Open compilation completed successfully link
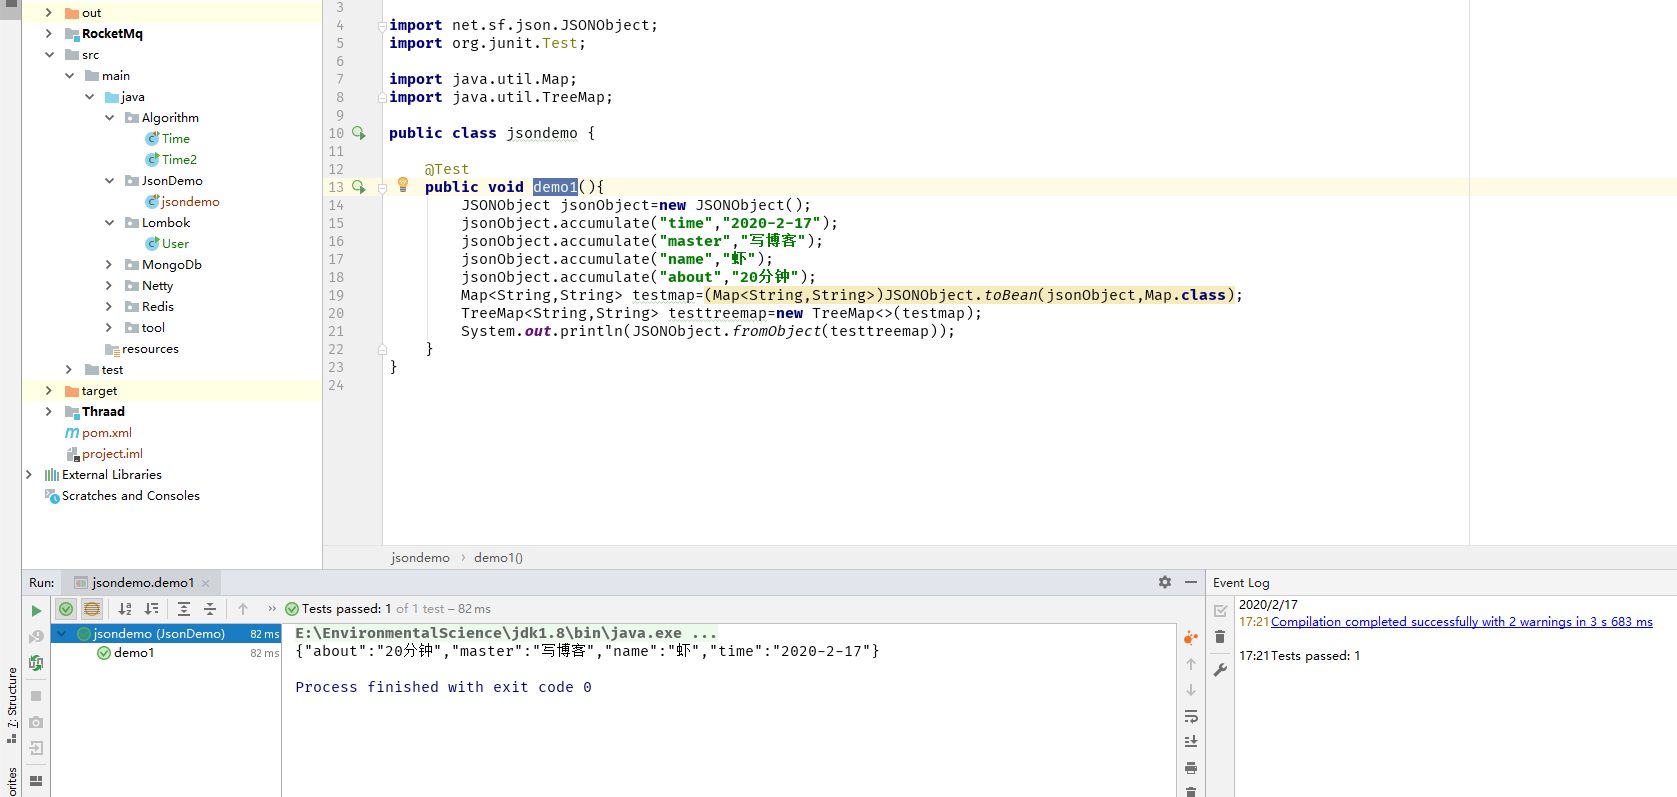Viewport: 1677px width, 797px height. click(1461, 622)
